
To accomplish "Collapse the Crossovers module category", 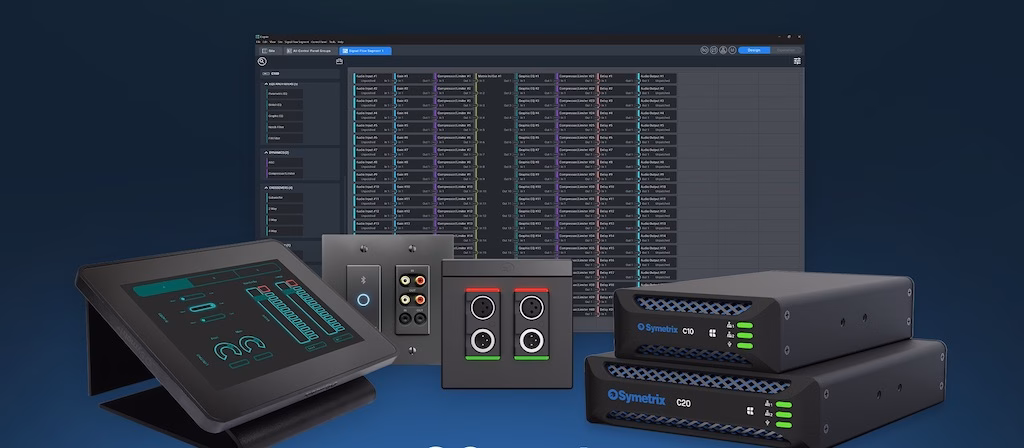I will (264, 188).
